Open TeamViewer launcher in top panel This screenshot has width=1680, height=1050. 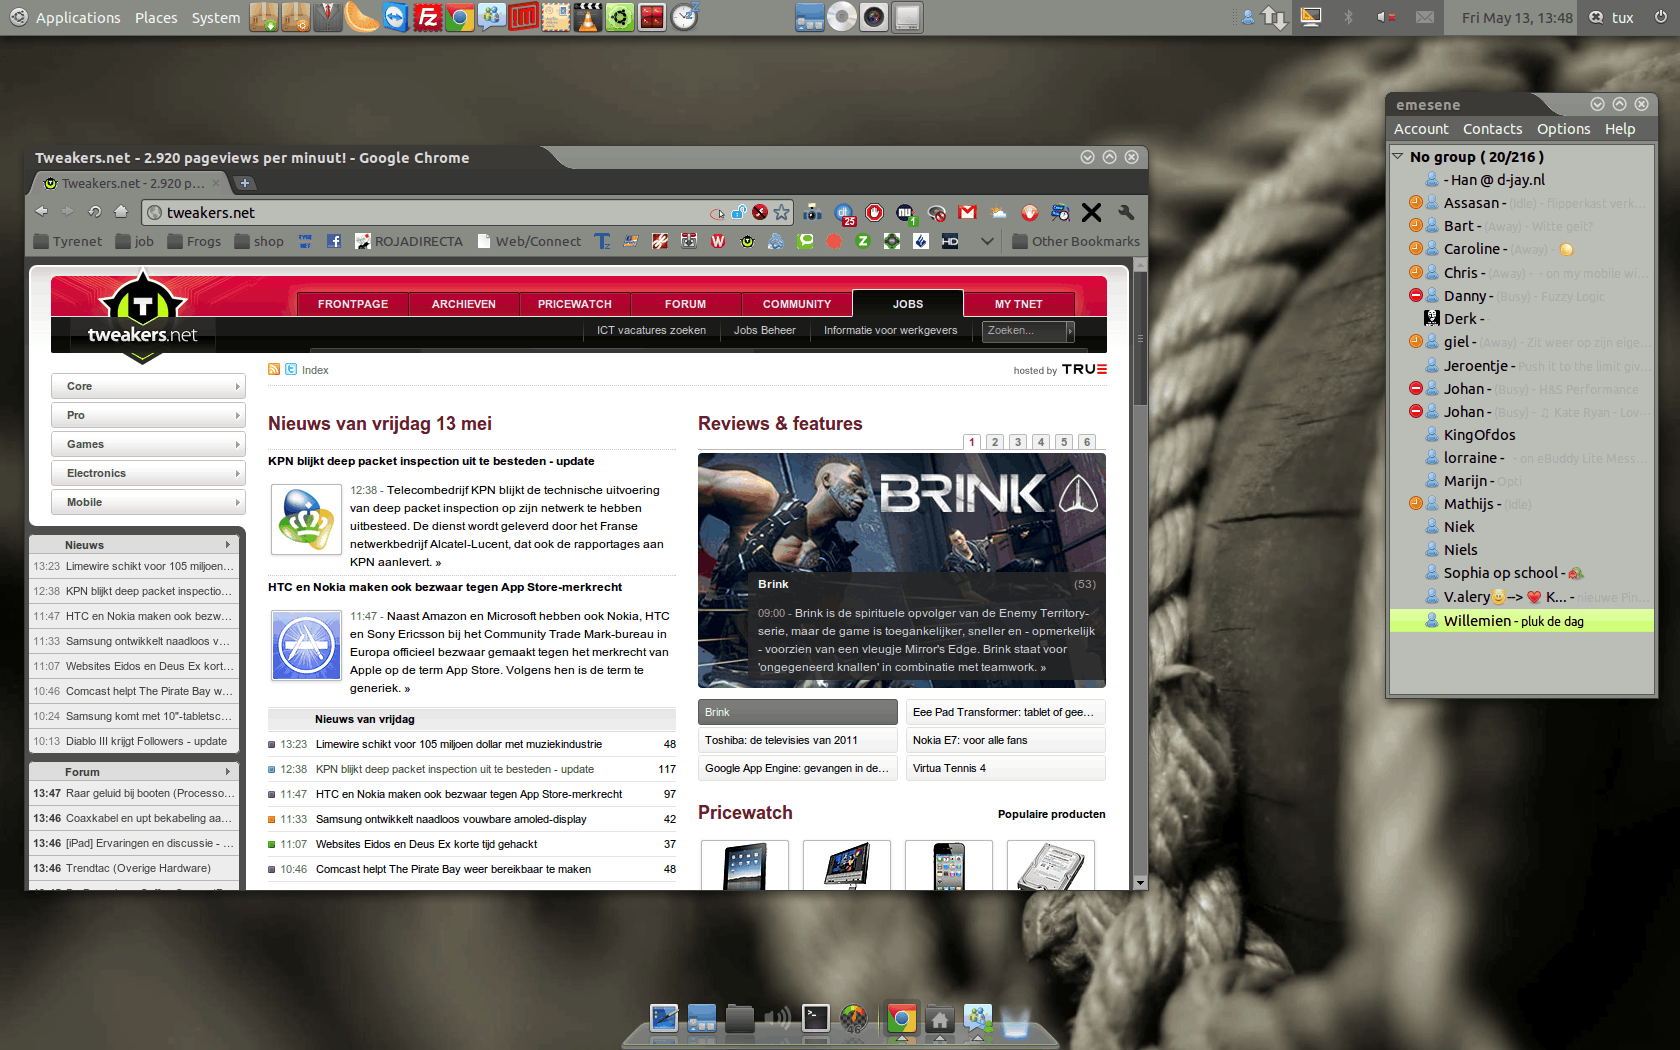click(395, 17)
